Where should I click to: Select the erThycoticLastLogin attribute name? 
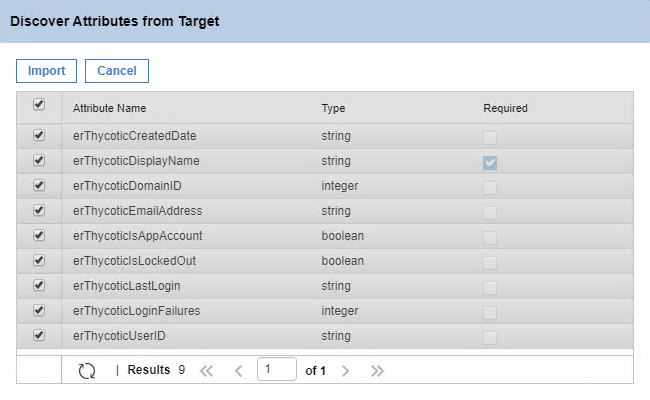point(127,286)
